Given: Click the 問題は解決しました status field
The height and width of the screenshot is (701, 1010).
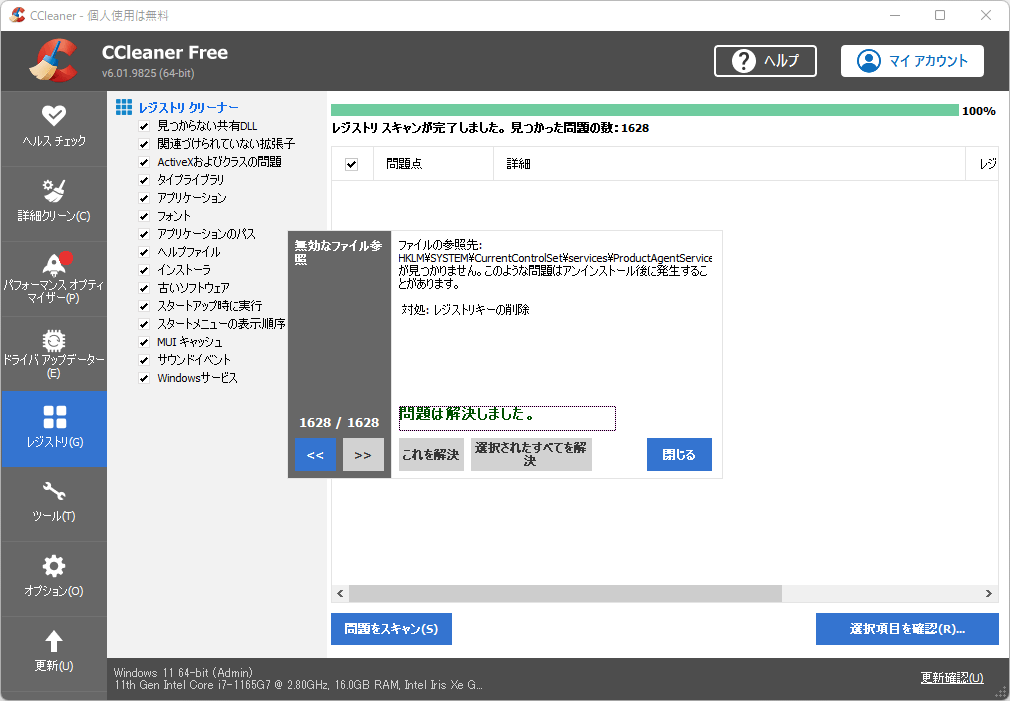Looking at the screenshot, I should pyautogui.click(x=507, y=418).
